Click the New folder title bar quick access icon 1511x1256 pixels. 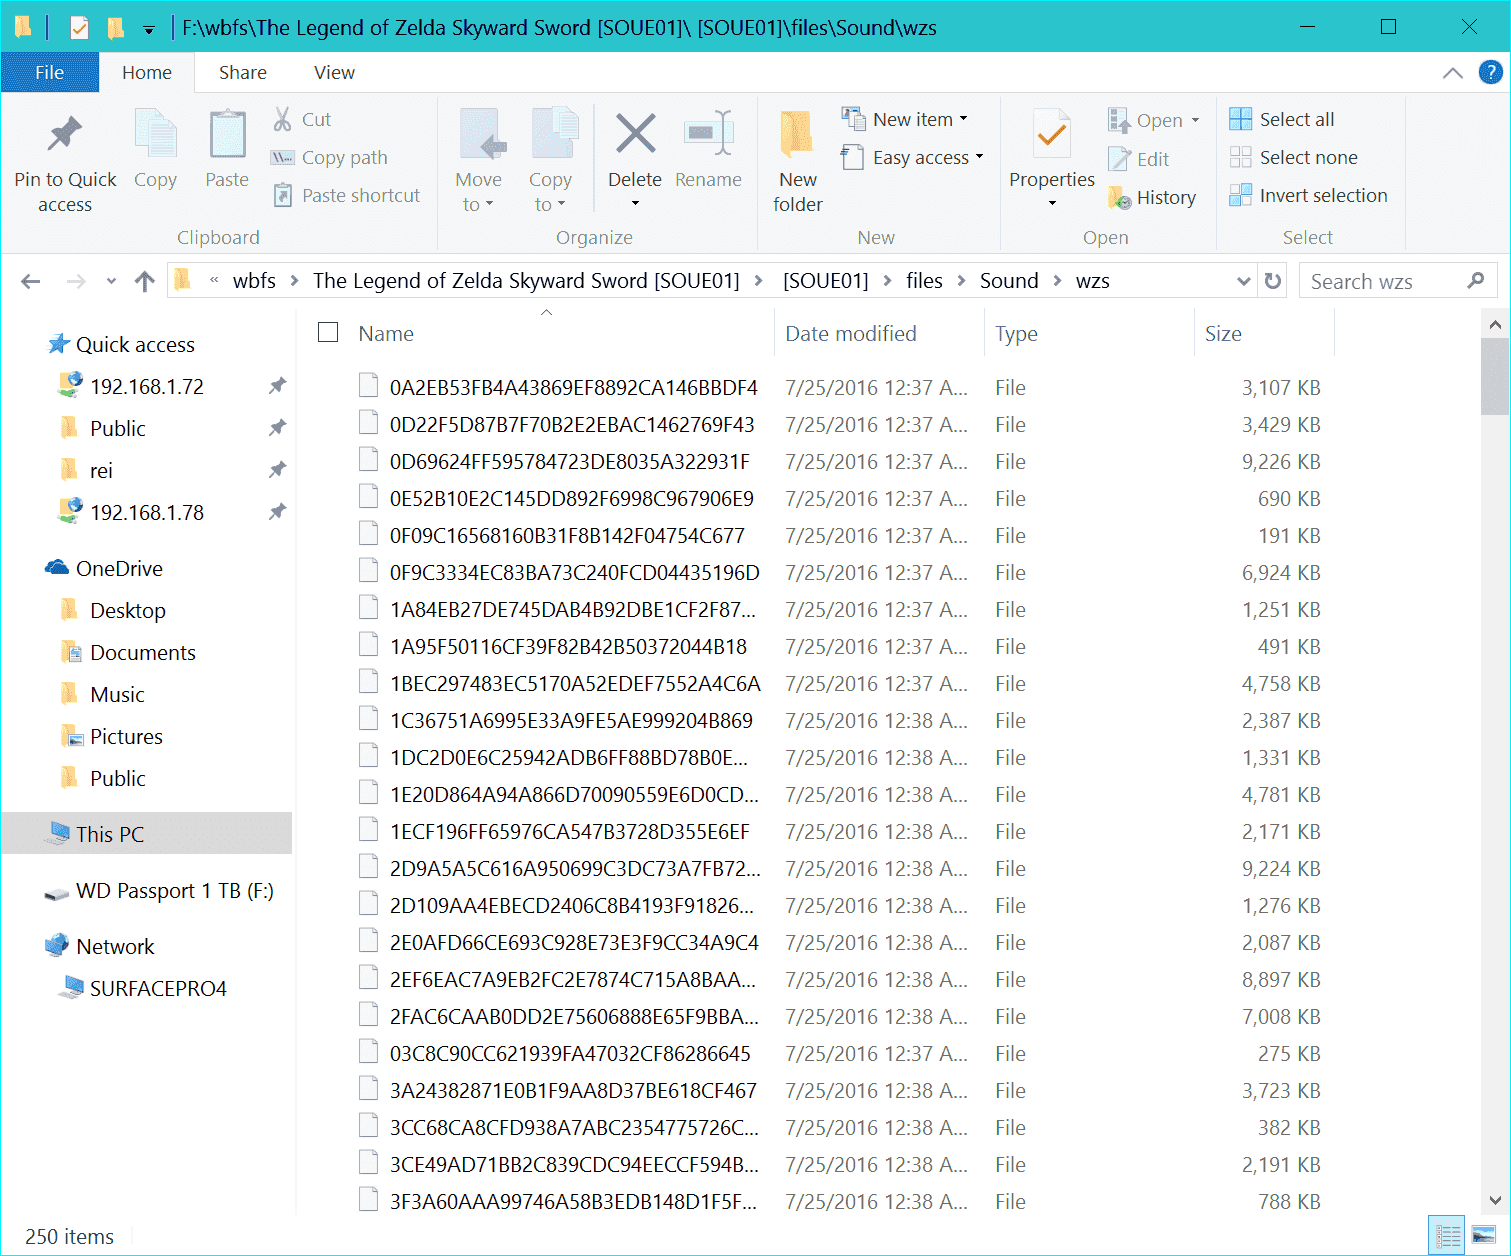point(116,27)
